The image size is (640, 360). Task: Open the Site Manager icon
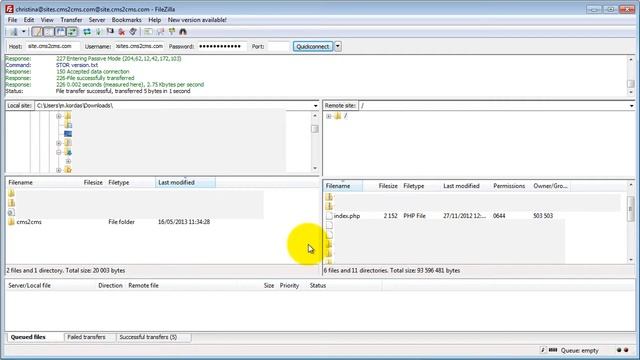pyautogui.click(x=14, y=32)
